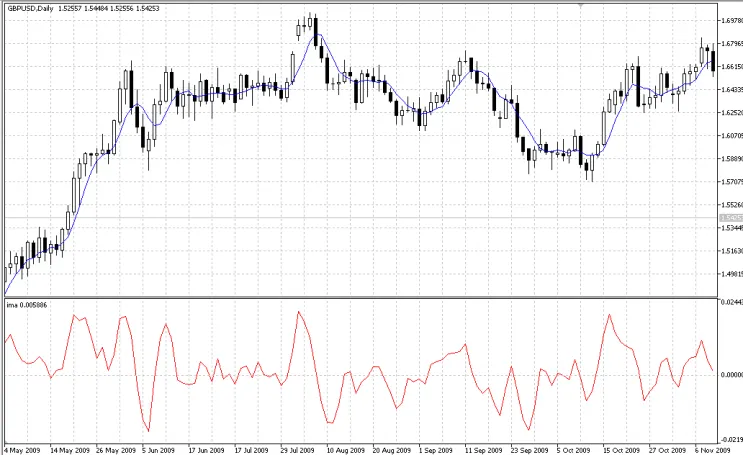Image resolution: width=743 pixels, height=455 pixels.
Task: Click the 1.60705 price level on the axis
Action: (x=729, y=135)
